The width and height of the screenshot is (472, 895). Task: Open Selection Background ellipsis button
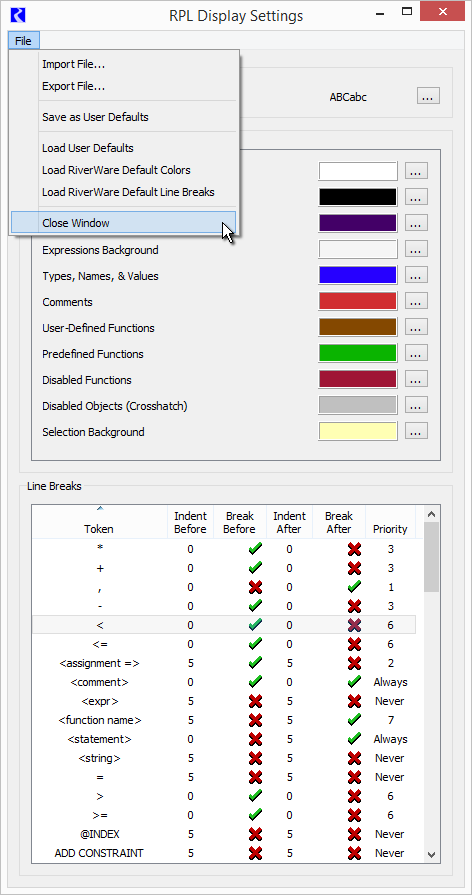tap(416, 432)
